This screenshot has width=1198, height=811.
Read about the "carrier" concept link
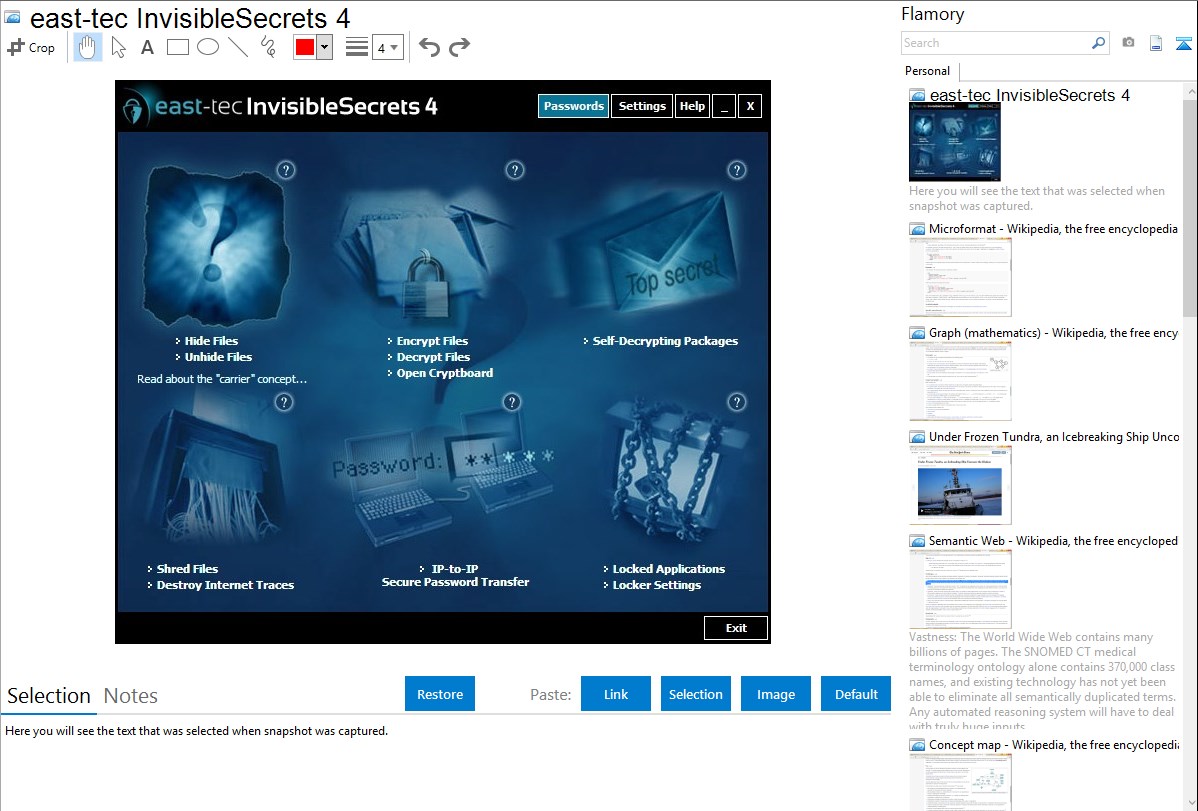point(222,379)
